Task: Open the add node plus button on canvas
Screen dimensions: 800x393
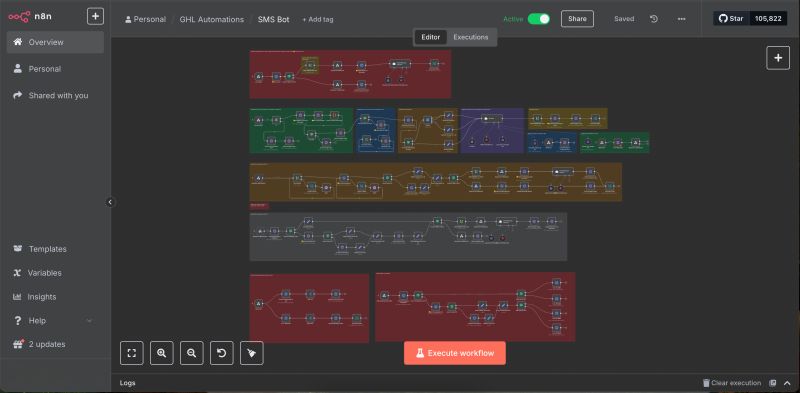Action: 778,58
